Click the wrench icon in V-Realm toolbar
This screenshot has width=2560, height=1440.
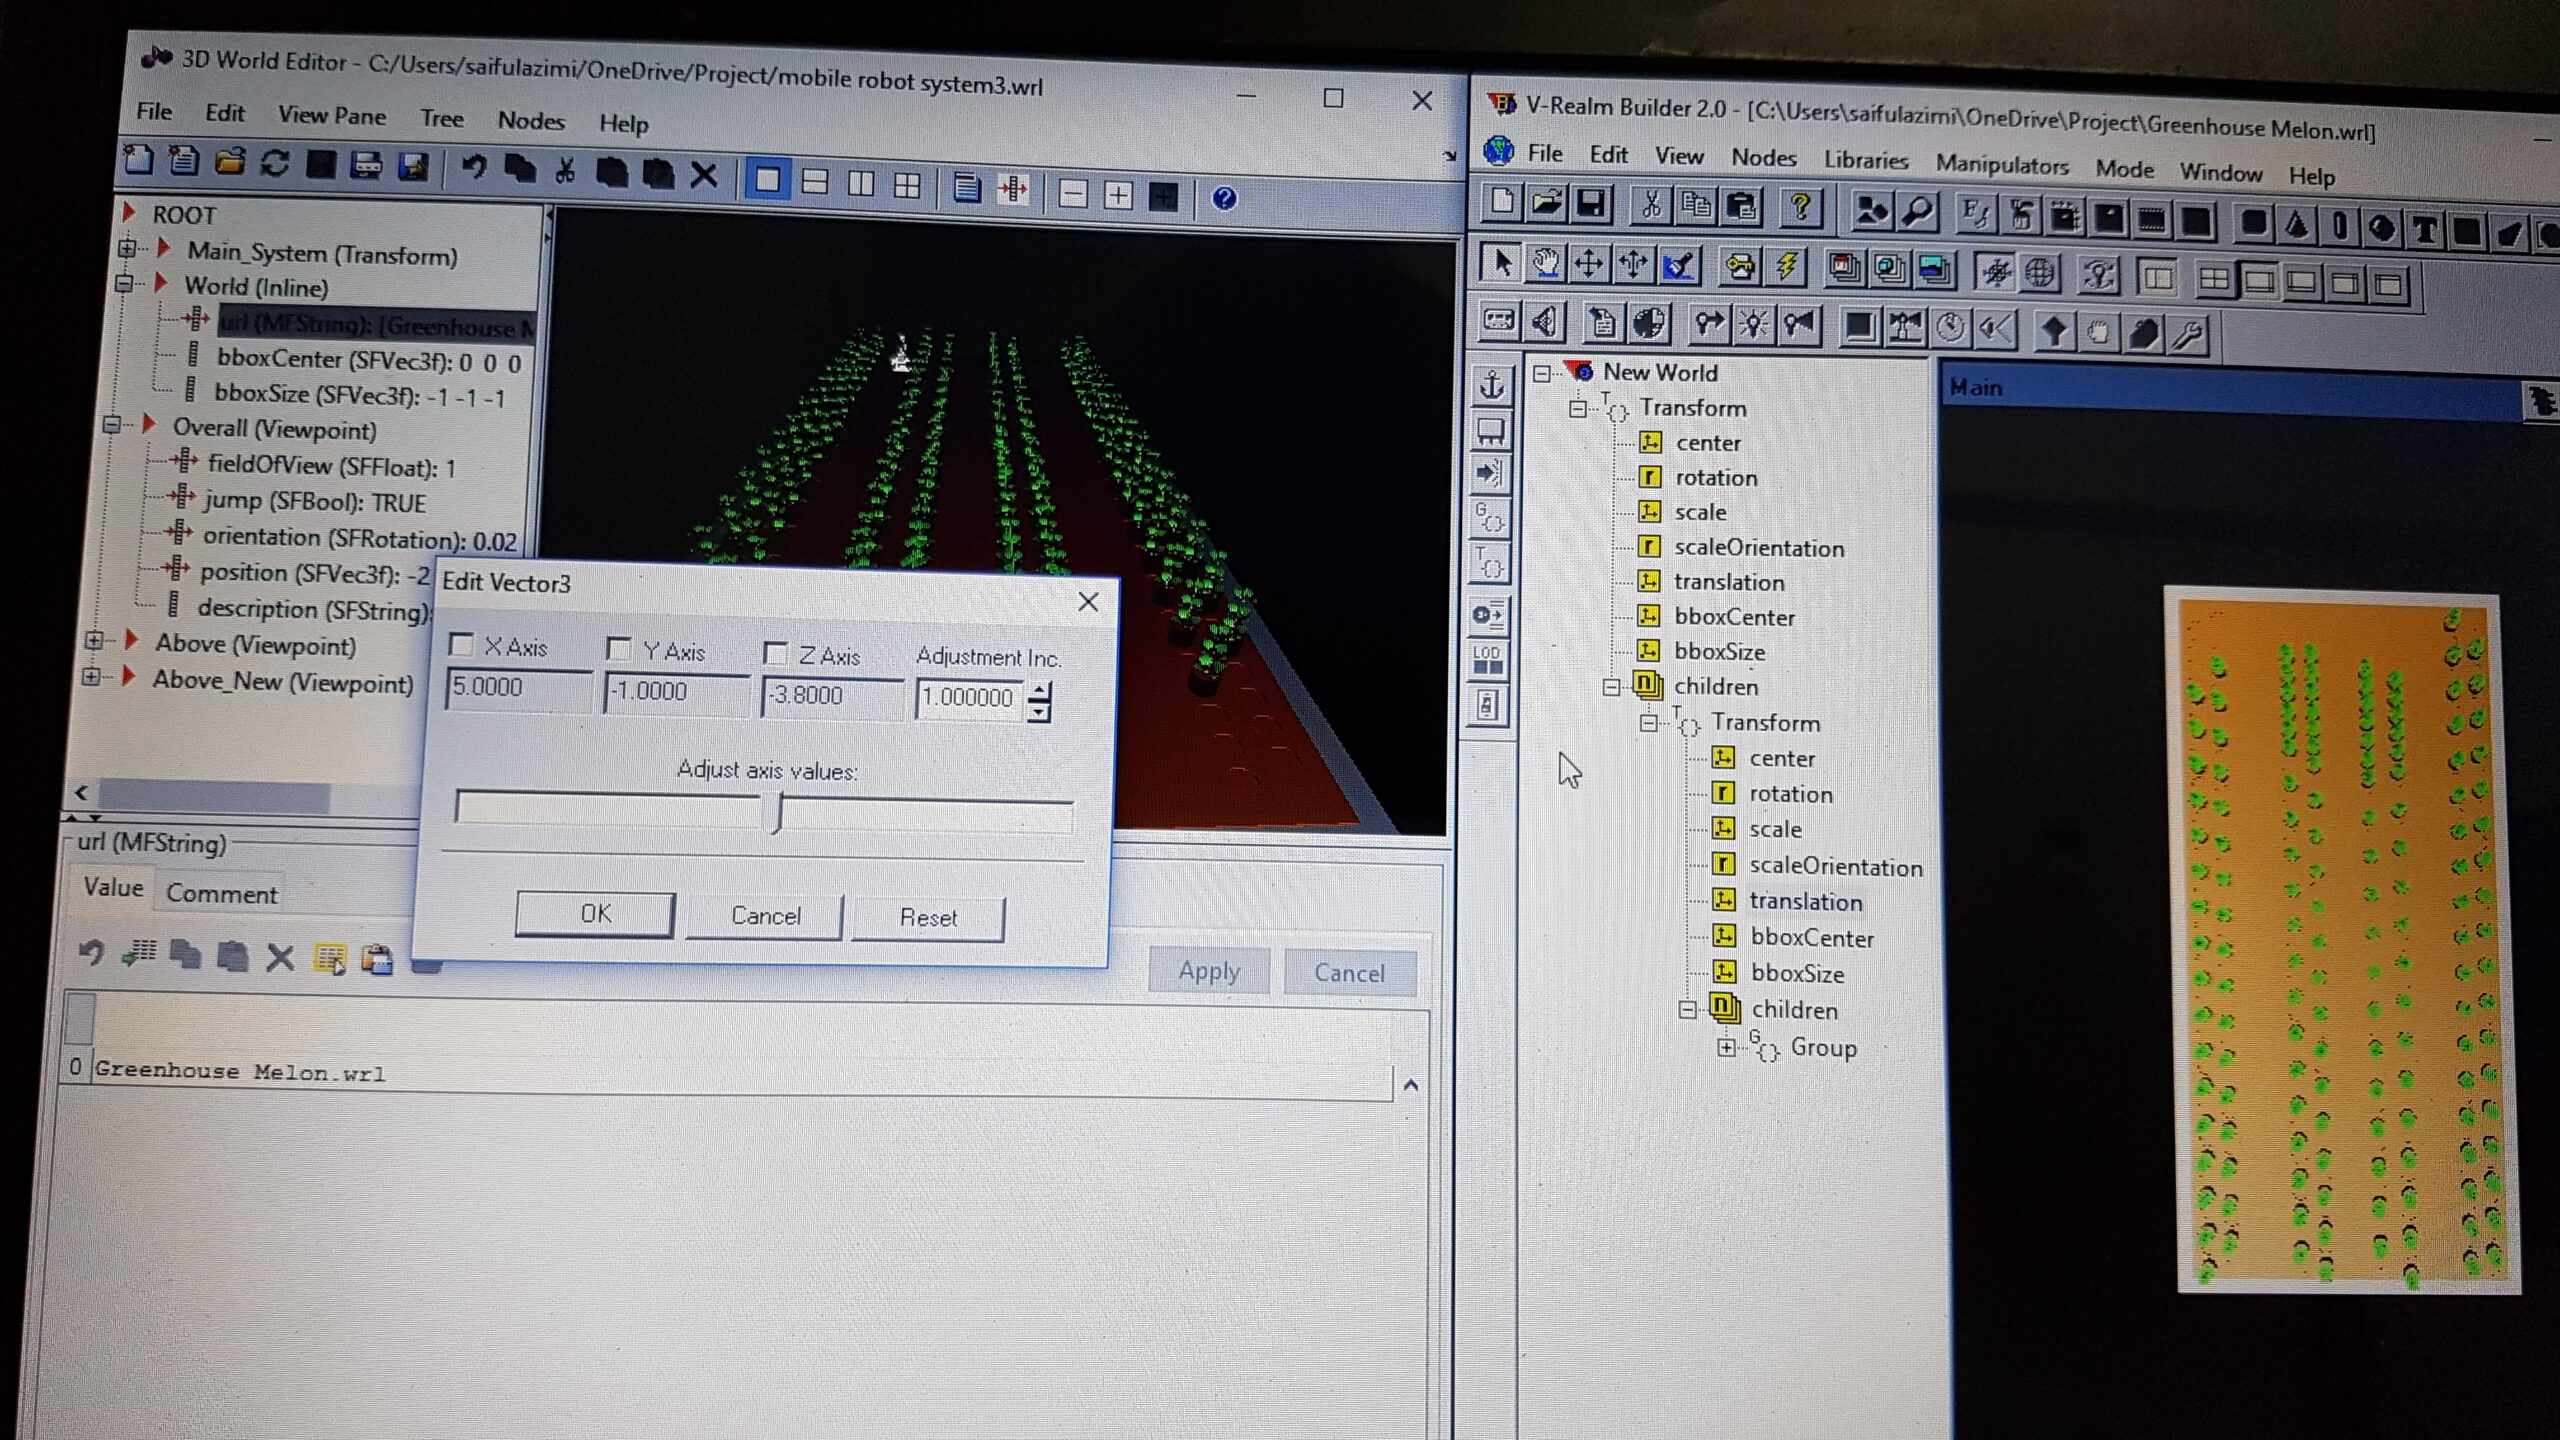[2188, 335]
